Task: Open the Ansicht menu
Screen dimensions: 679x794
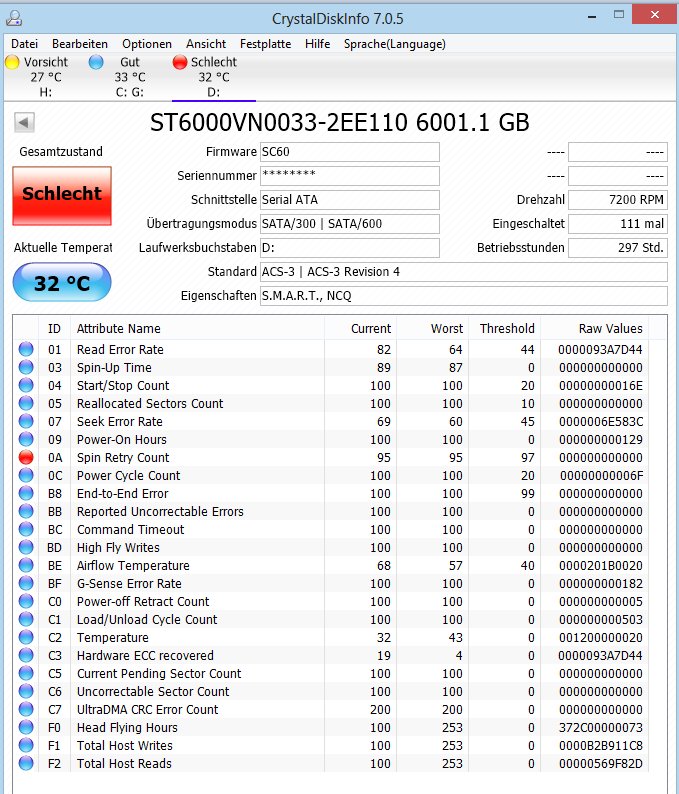Action: point(206,44)
